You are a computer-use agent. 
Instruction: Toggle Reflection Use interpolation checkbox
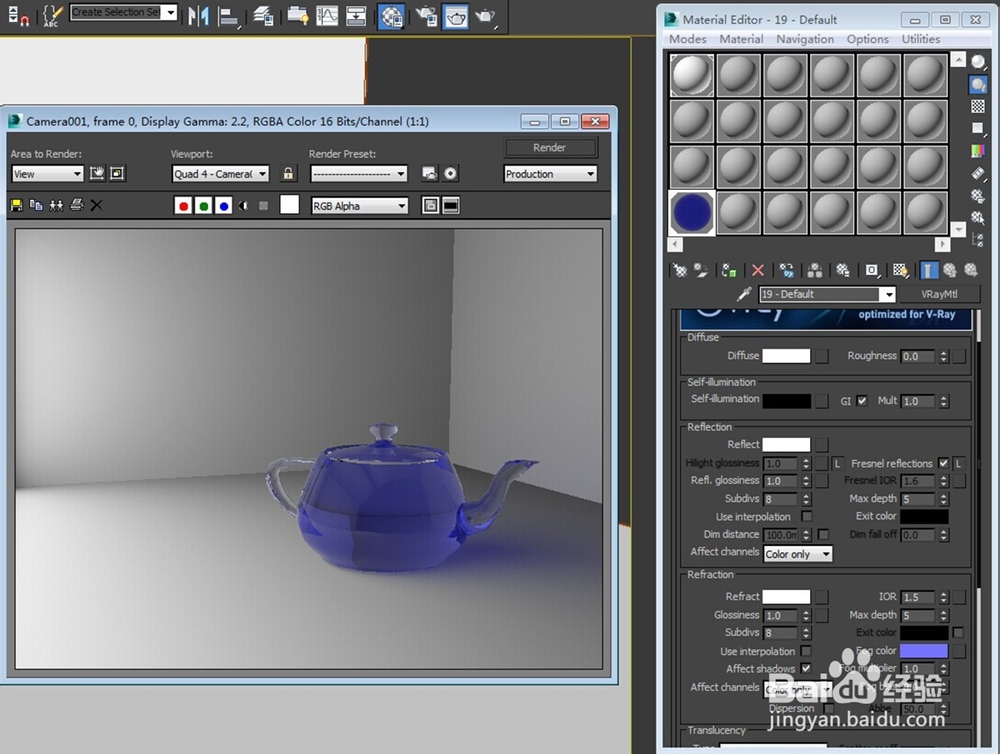pos(807,516)
